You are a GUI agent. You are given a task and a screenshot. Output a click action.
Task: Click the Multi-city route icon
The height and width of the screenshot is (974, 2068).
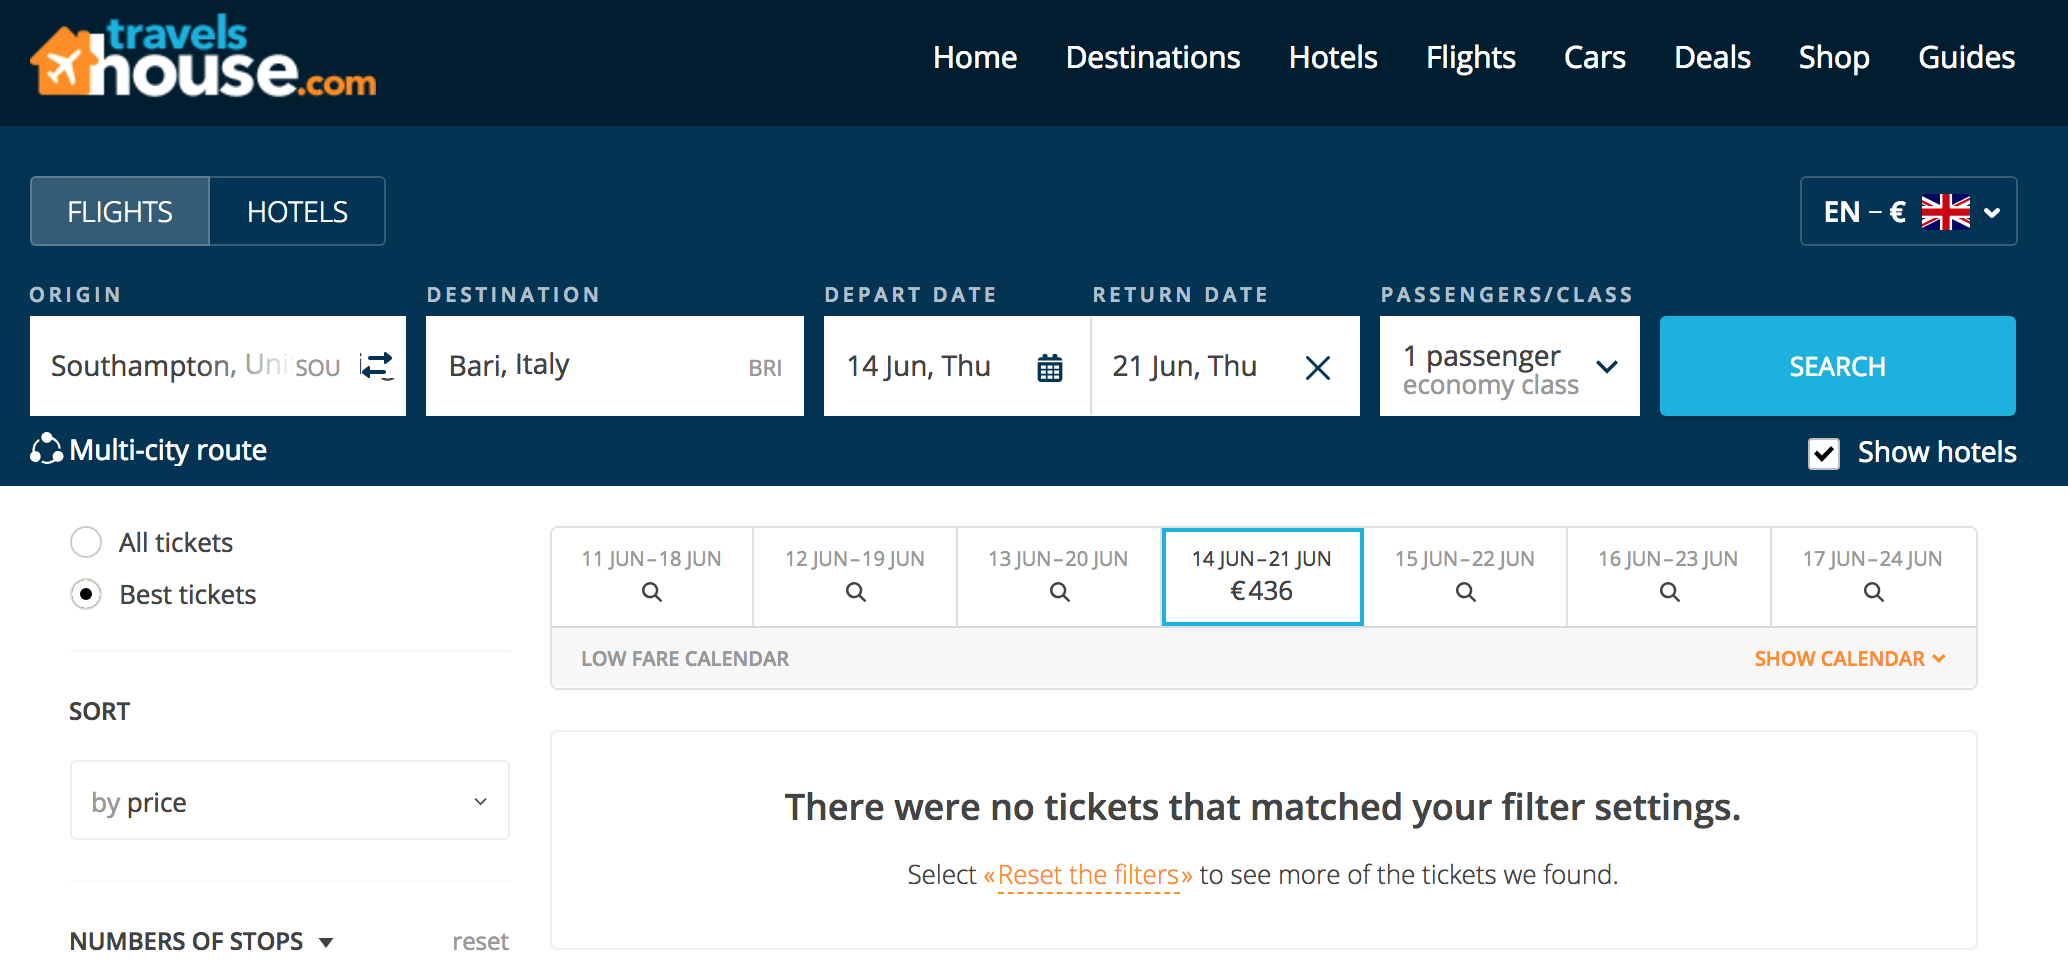(x=46, y=450)
